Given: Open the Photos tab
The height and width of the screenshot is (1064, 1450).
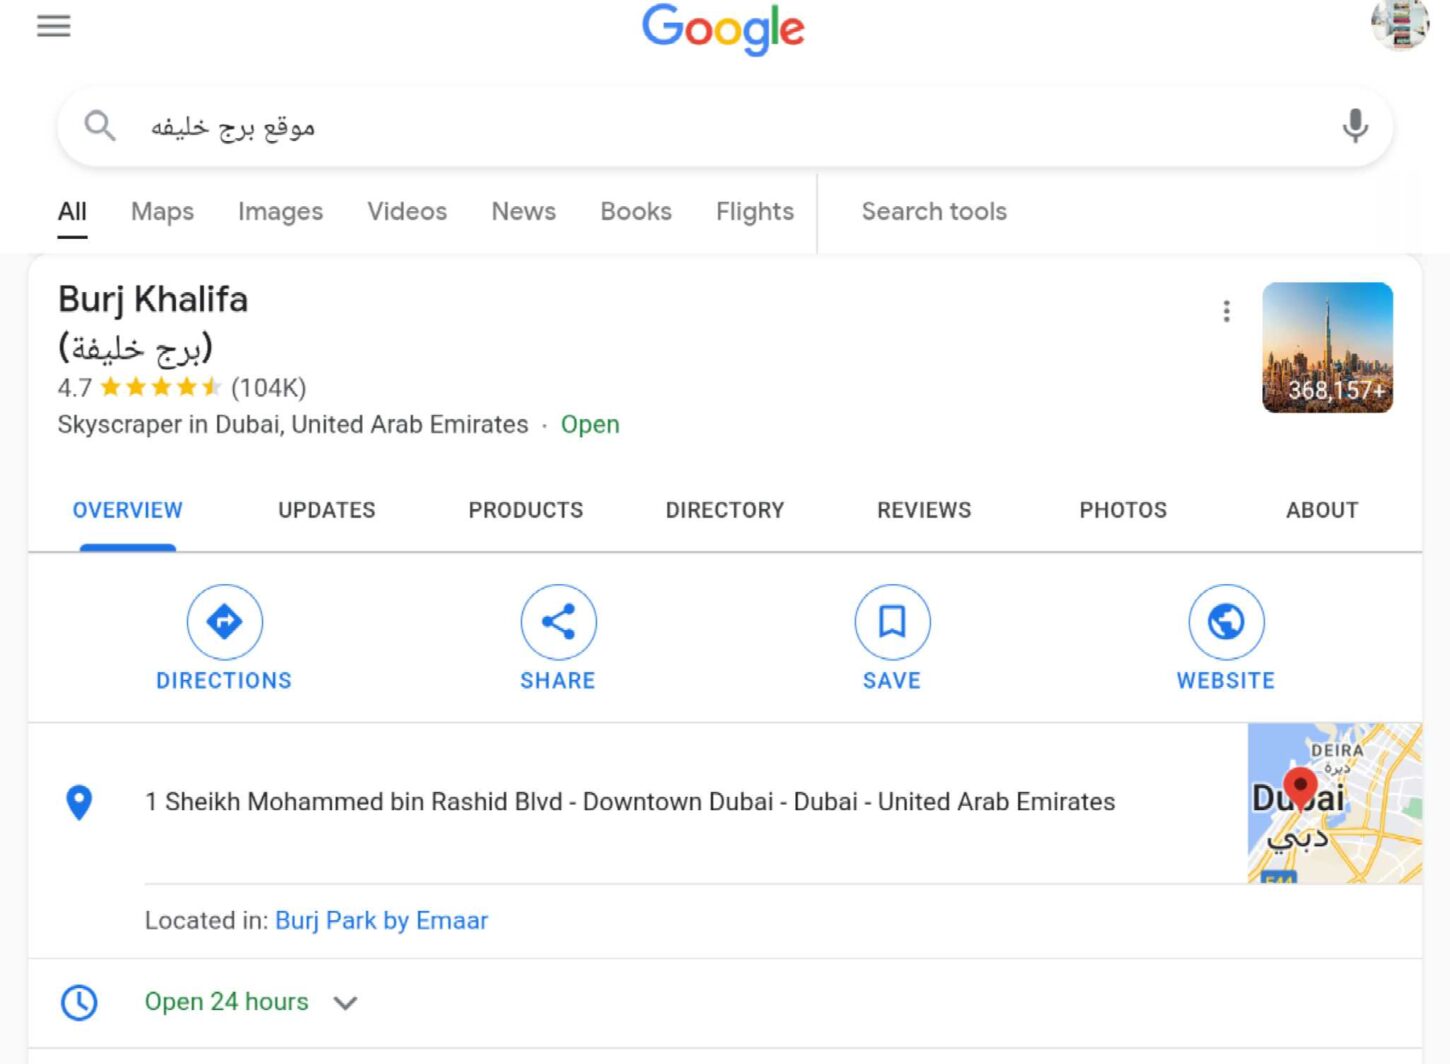Looking at the screenshot, I should [x=1123, y=510].
